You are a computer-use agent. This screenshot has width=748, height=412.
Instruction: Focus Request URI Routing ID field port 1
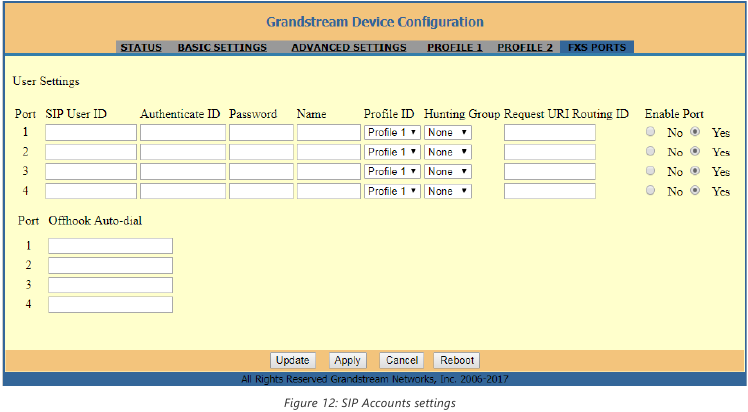pyautogui.click(x=550, y=133)
